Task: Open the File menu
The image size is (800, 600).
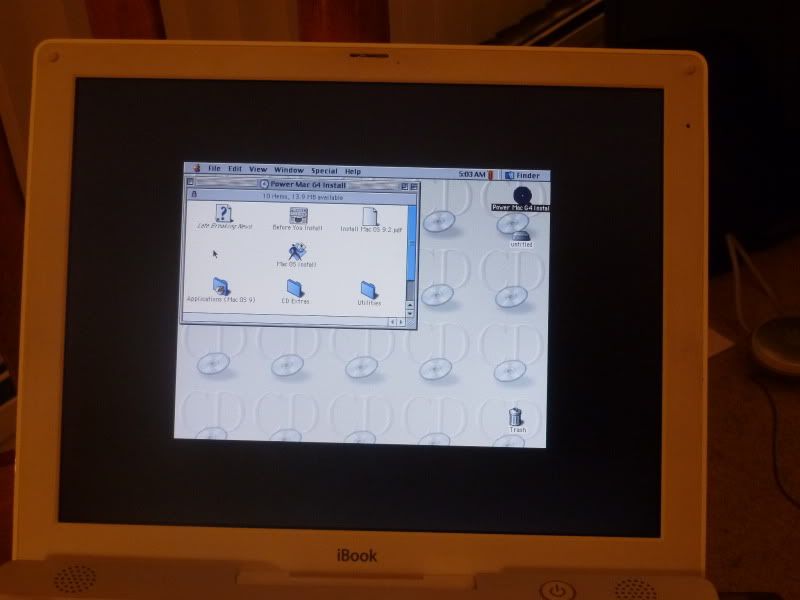Action: pyautogui.click(x=214, y=170)
